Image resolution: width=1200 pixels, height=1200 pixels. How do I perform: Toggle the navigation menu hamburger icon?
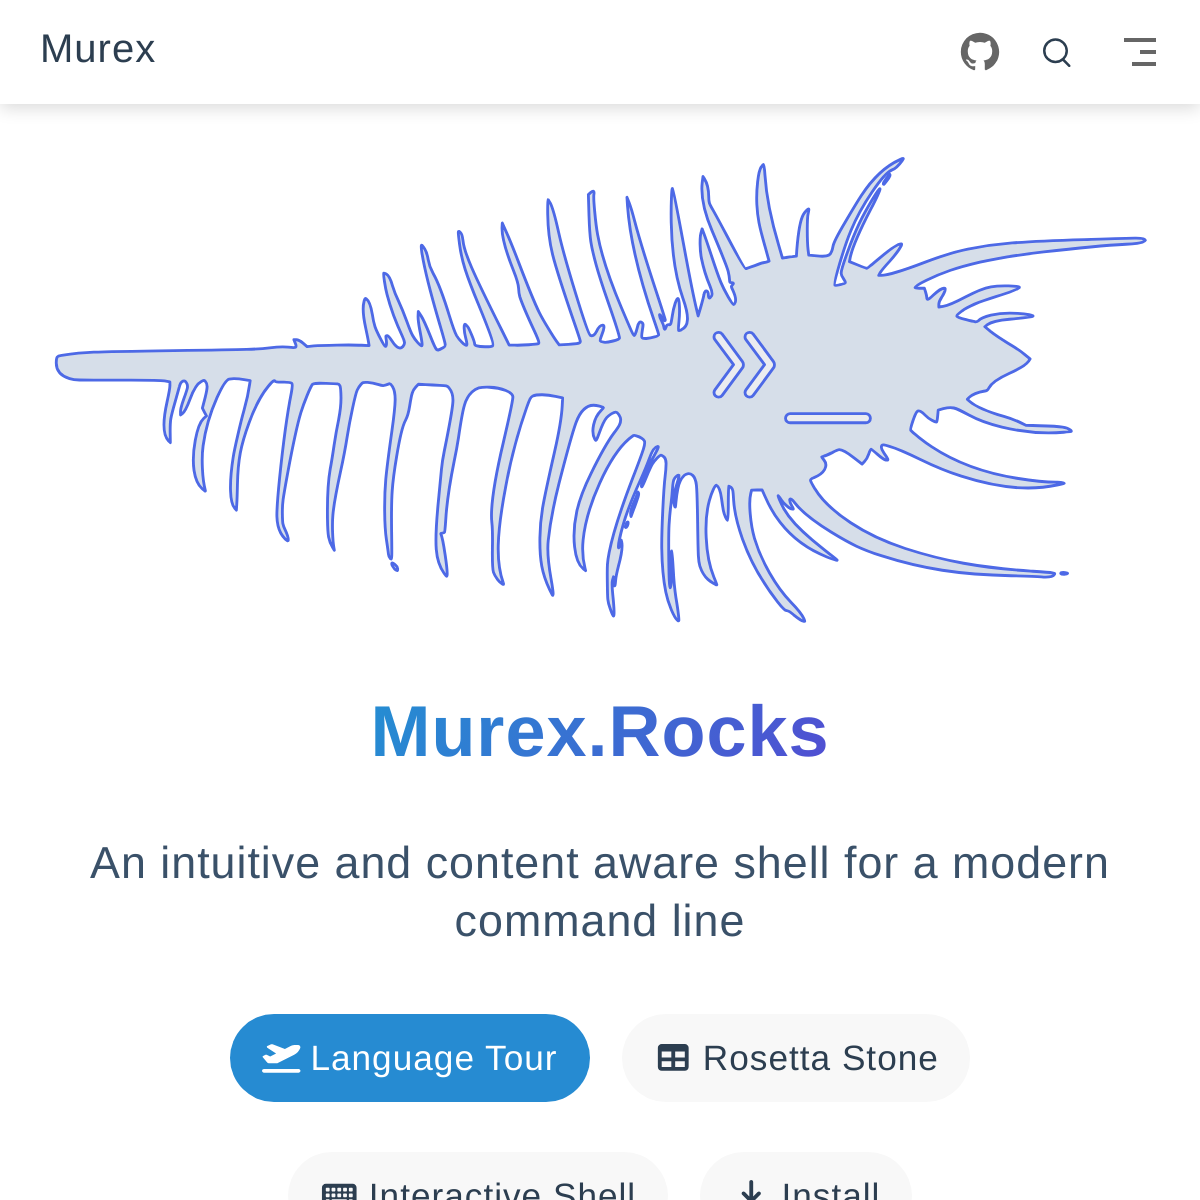click(x=1140, y=52)
